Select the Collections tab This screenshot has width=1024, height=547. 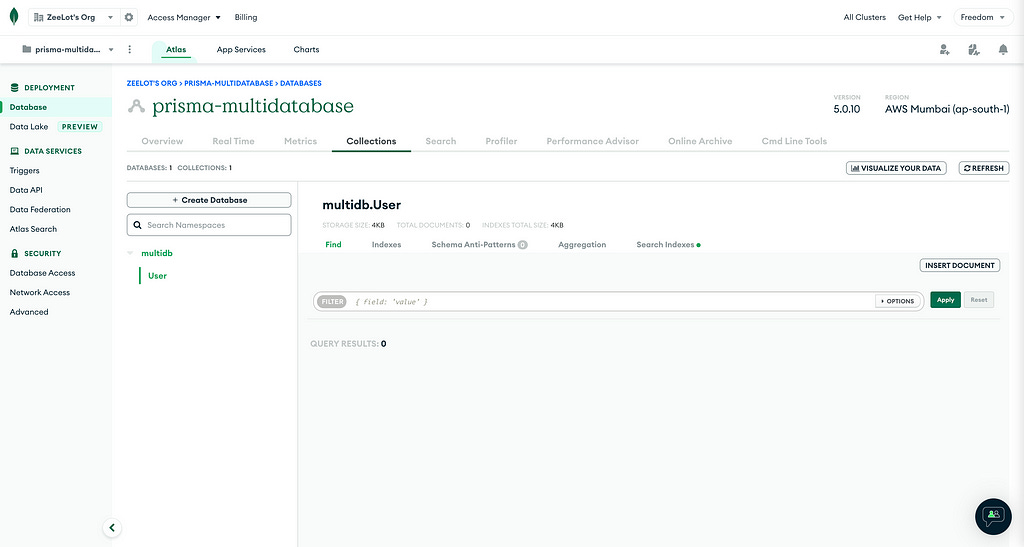click(371, 141)
